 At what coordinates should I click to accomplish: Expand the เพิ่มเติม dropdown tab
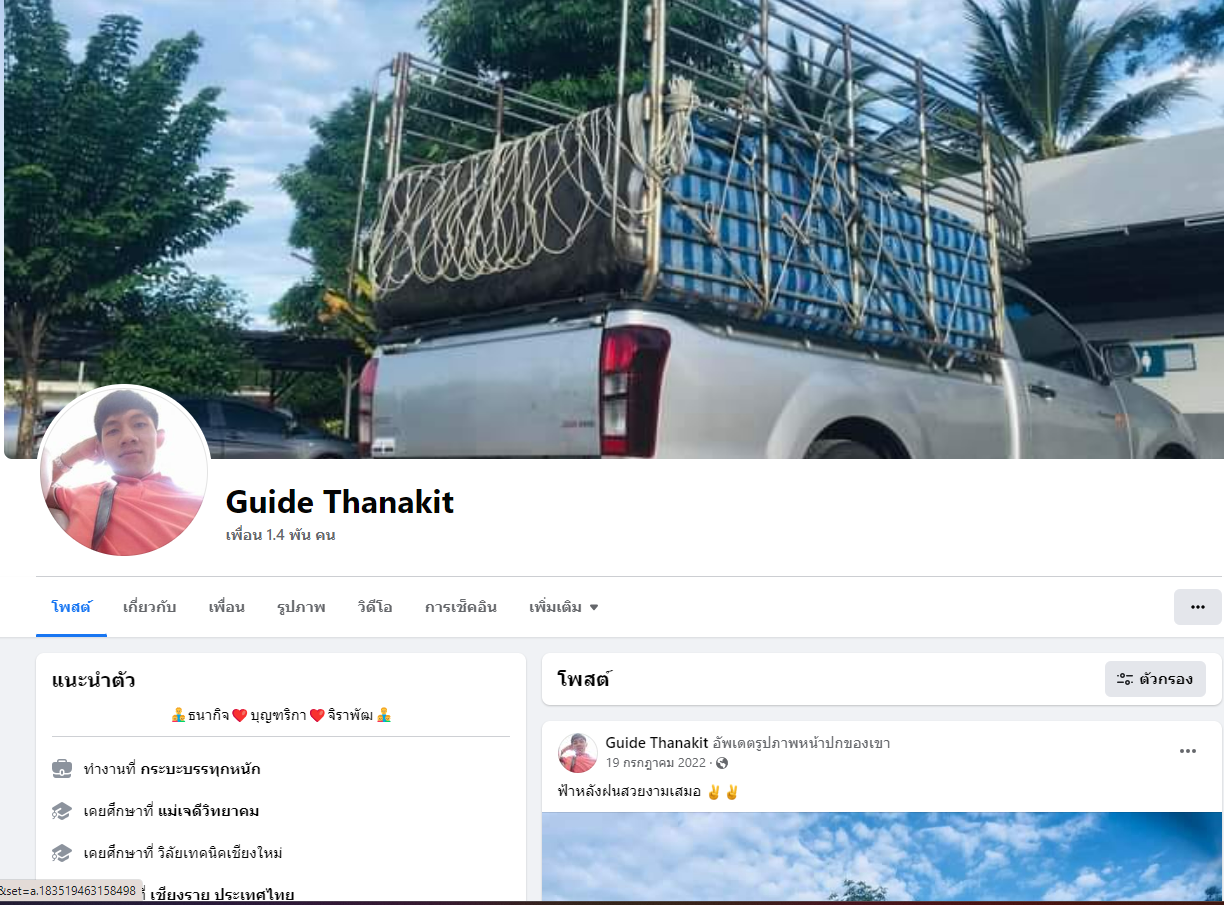click(564, 607)
